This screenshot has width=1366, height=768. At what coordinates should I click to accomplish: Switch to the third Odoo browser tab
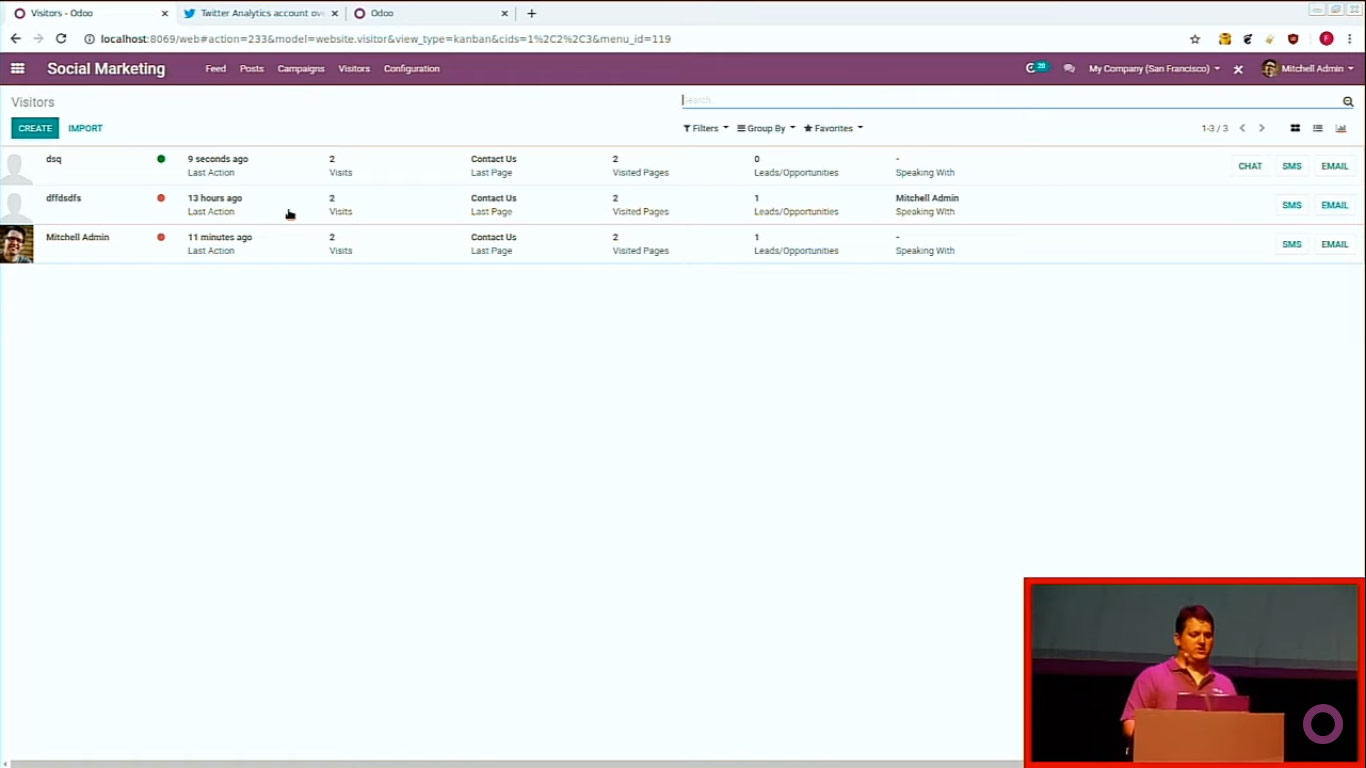430,13
